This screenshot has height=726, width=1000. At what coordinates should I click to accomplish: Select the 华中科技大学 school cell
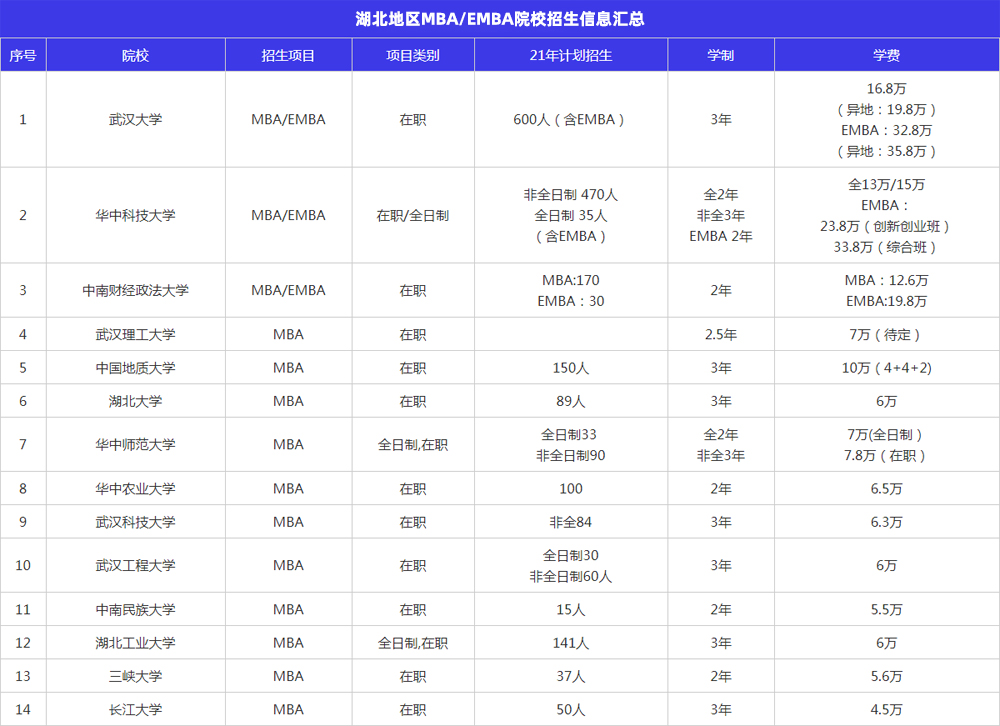[135, 215]
